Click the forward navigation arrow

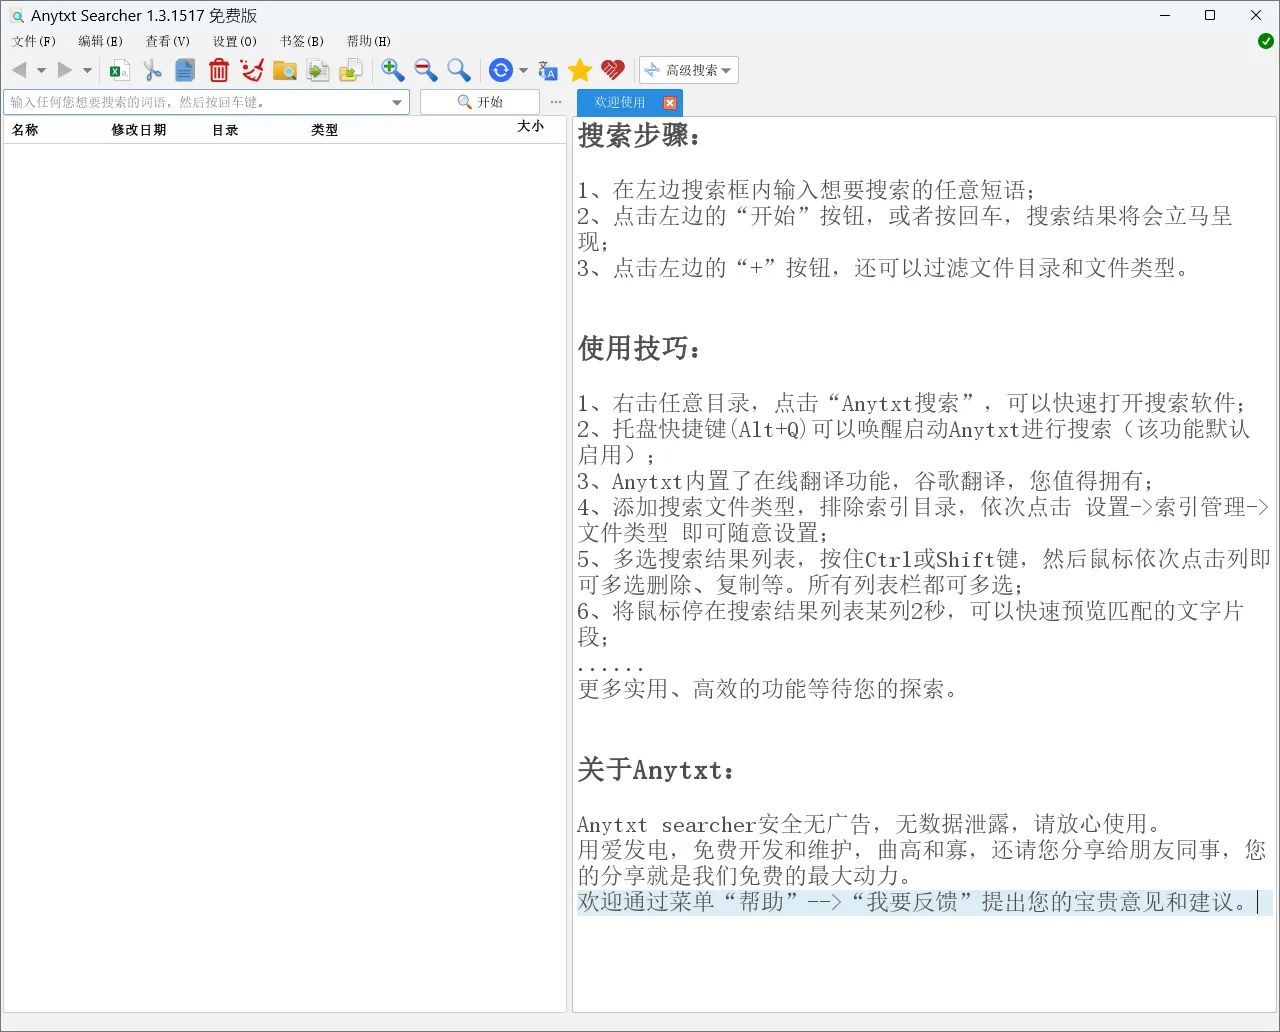click(65, 70)
